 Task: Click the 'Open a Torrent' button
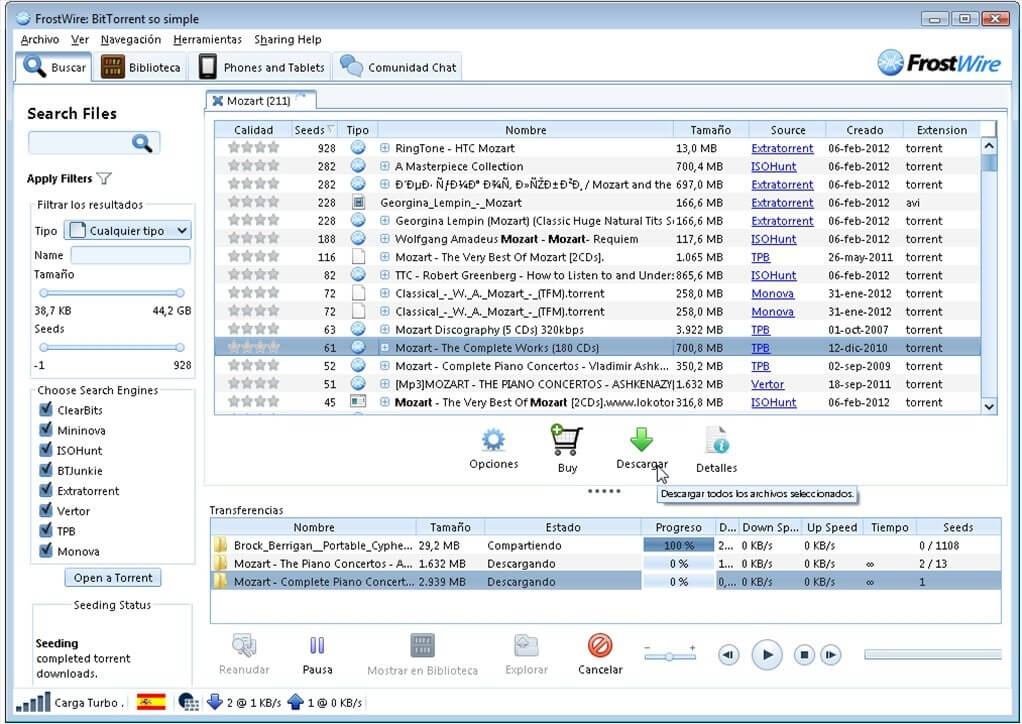pyautogui.click(x=113, y=578)
